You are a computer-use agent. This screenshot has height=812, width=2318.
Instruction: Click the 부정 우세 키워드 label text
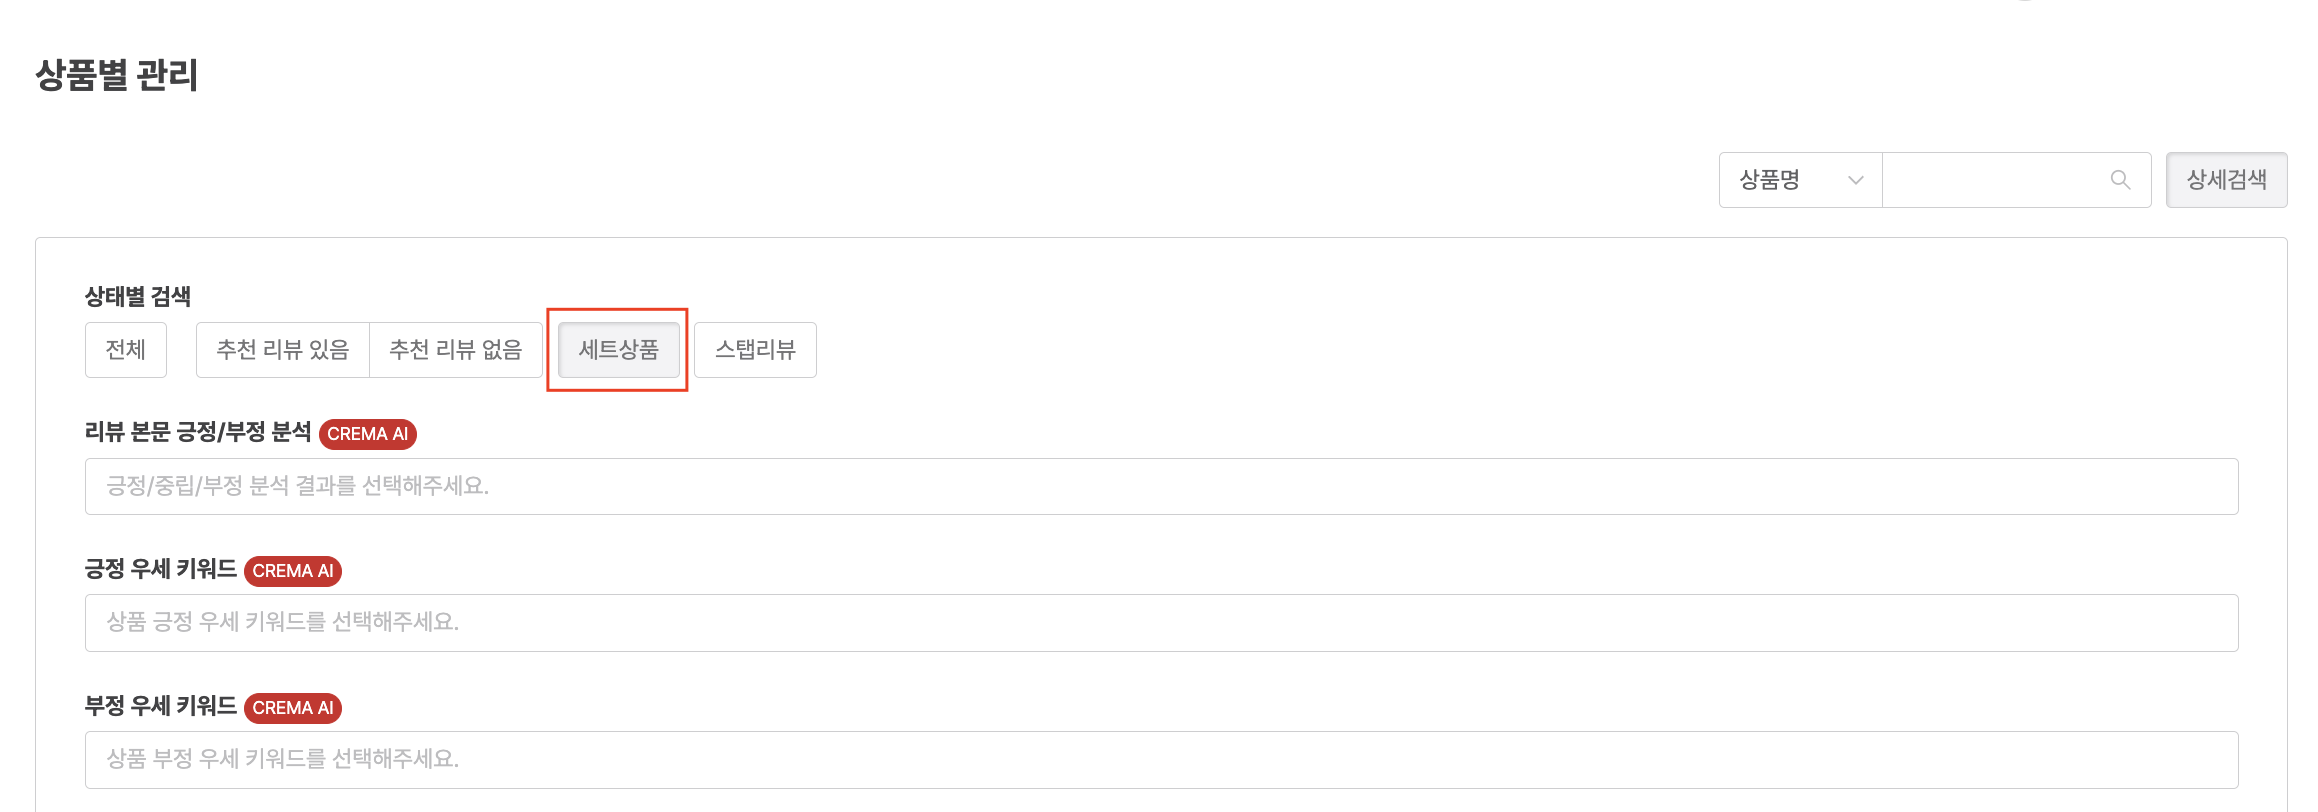[161, 706]
